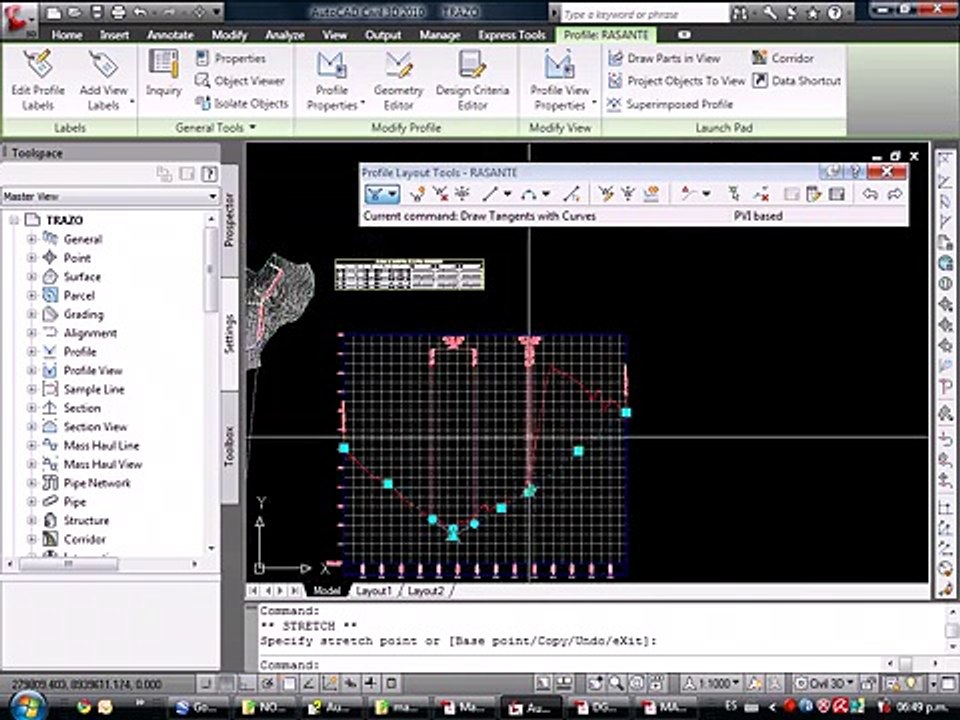
Task: Click Delete Entity icon in layout tools
Action: coord(761,194)
